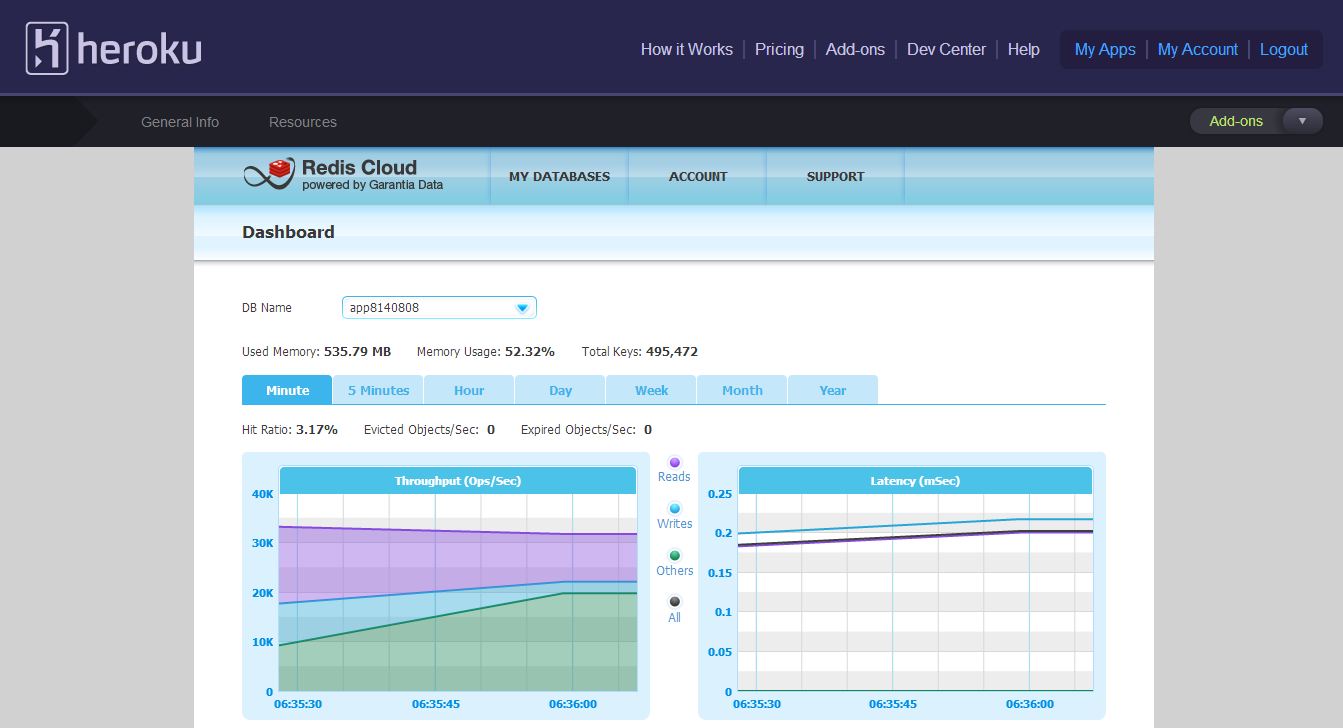Open the DB Name dropdown
Image resolution: width=1343 pixels, height=728 pixels.
pos(439,308)
